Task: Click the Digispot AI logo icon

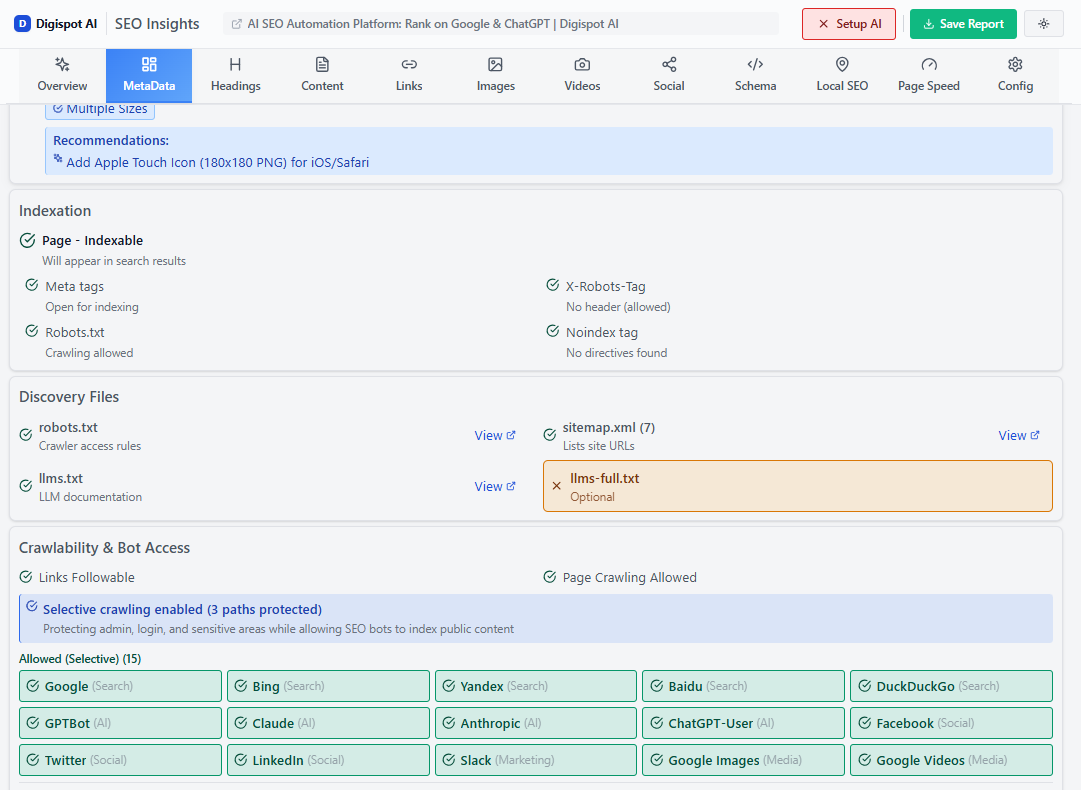Action: click(x=23, y=24)
